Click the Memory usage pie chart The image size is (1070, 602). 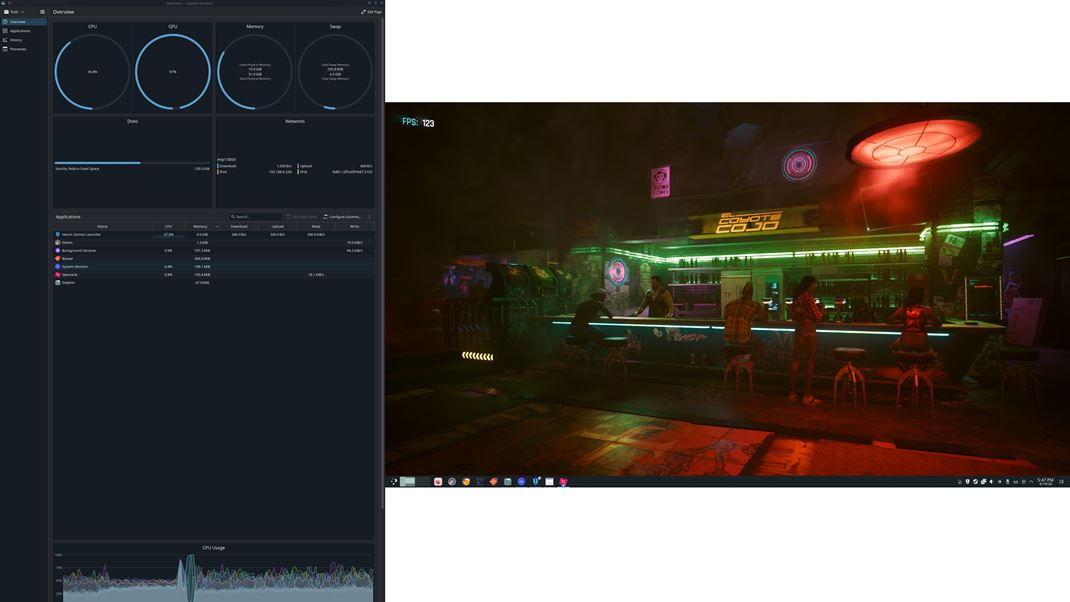(255, 72)
